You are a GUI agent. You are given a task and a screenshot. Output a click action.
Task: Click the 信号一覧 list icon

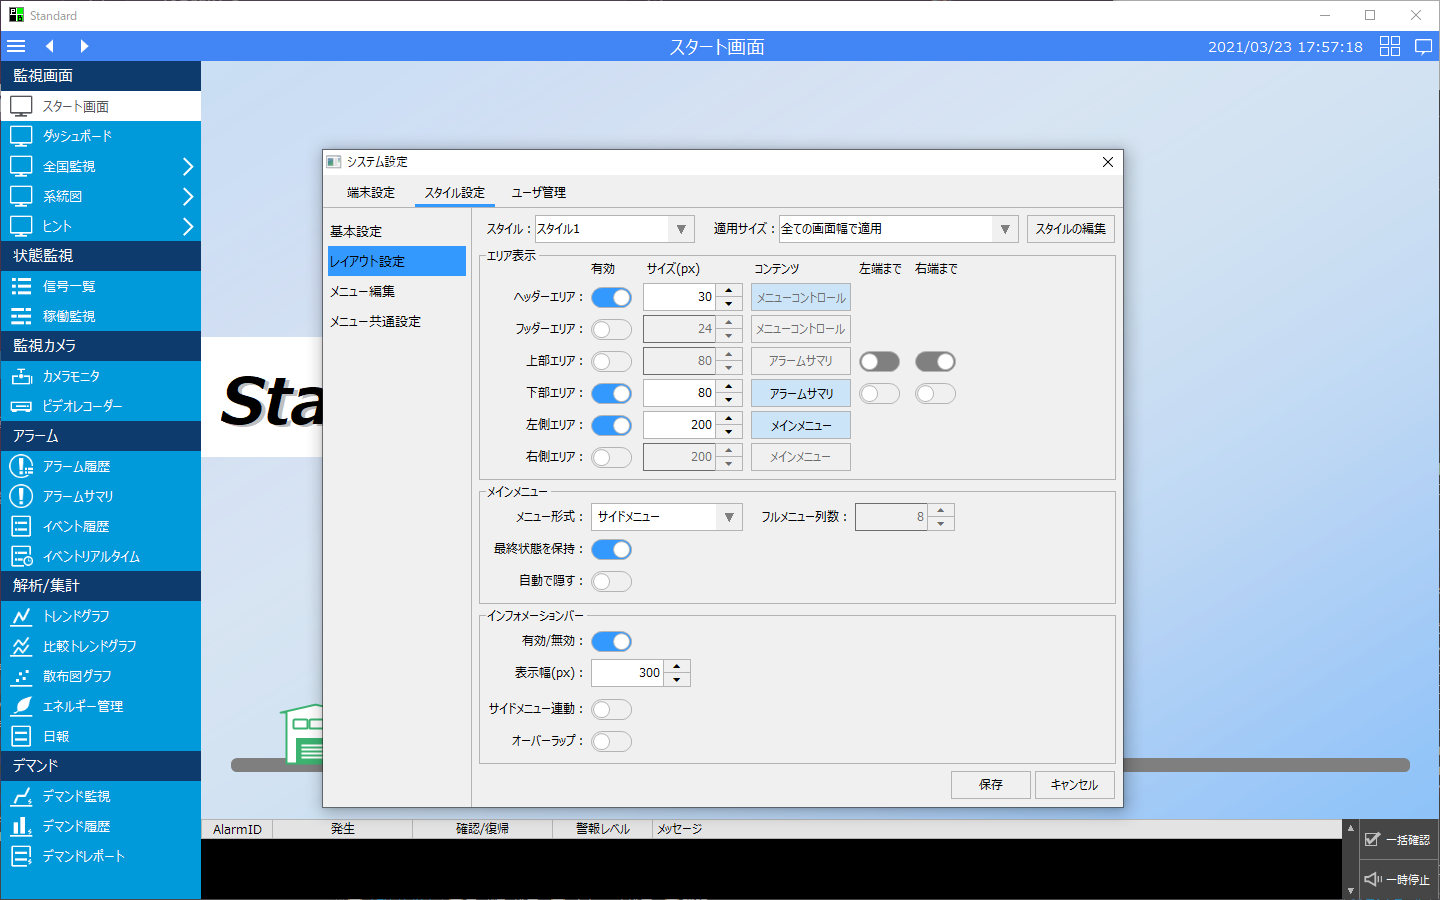(21, 286)
